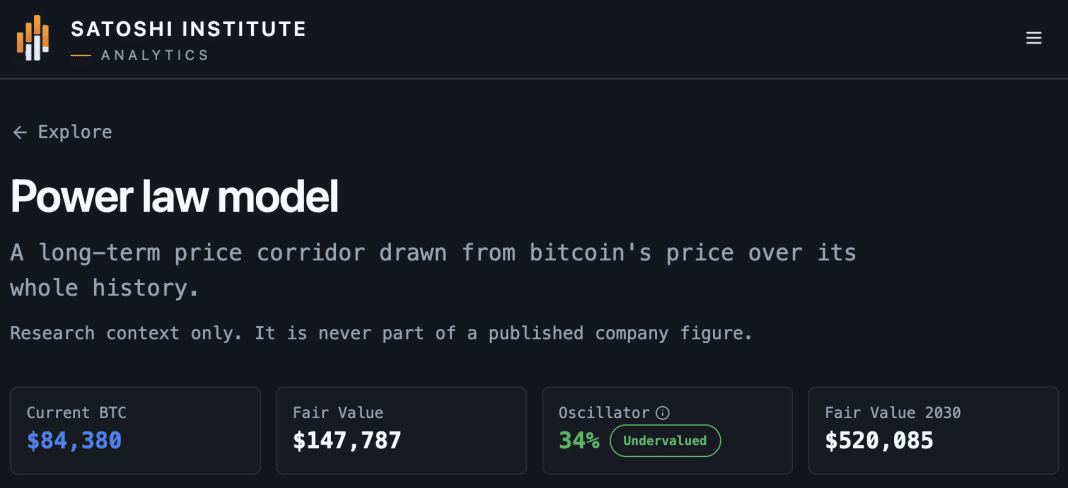Select the $520,085 projection figure
The height and width of the screenshot is (488, 1068).
point(879,441)
